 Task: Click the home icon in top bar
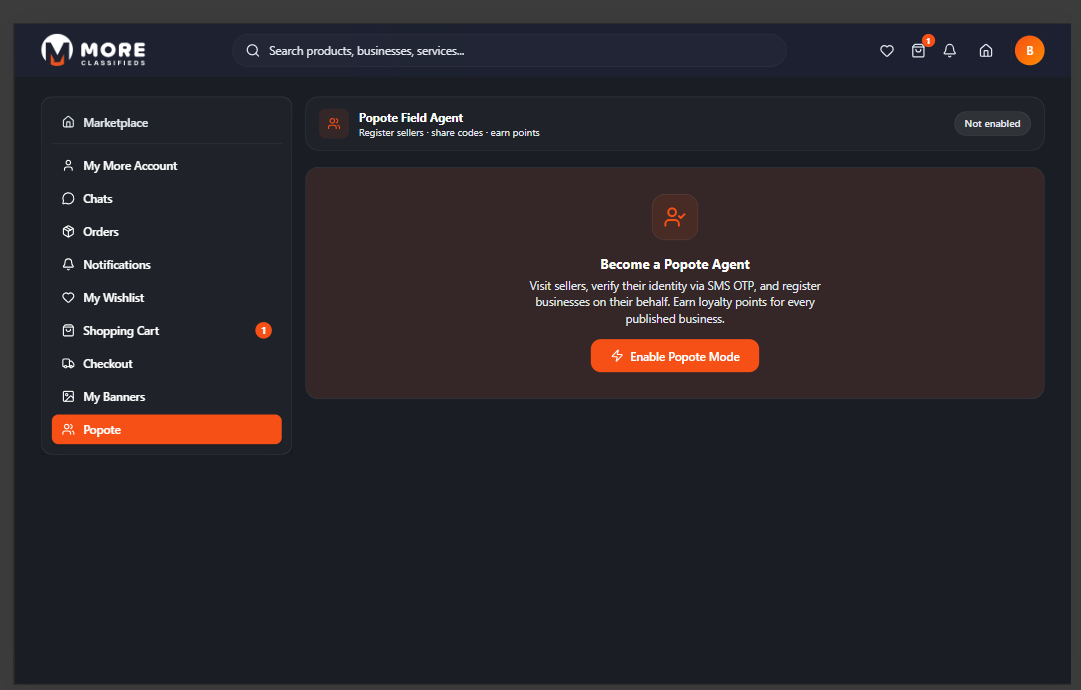tap(985, 51)
